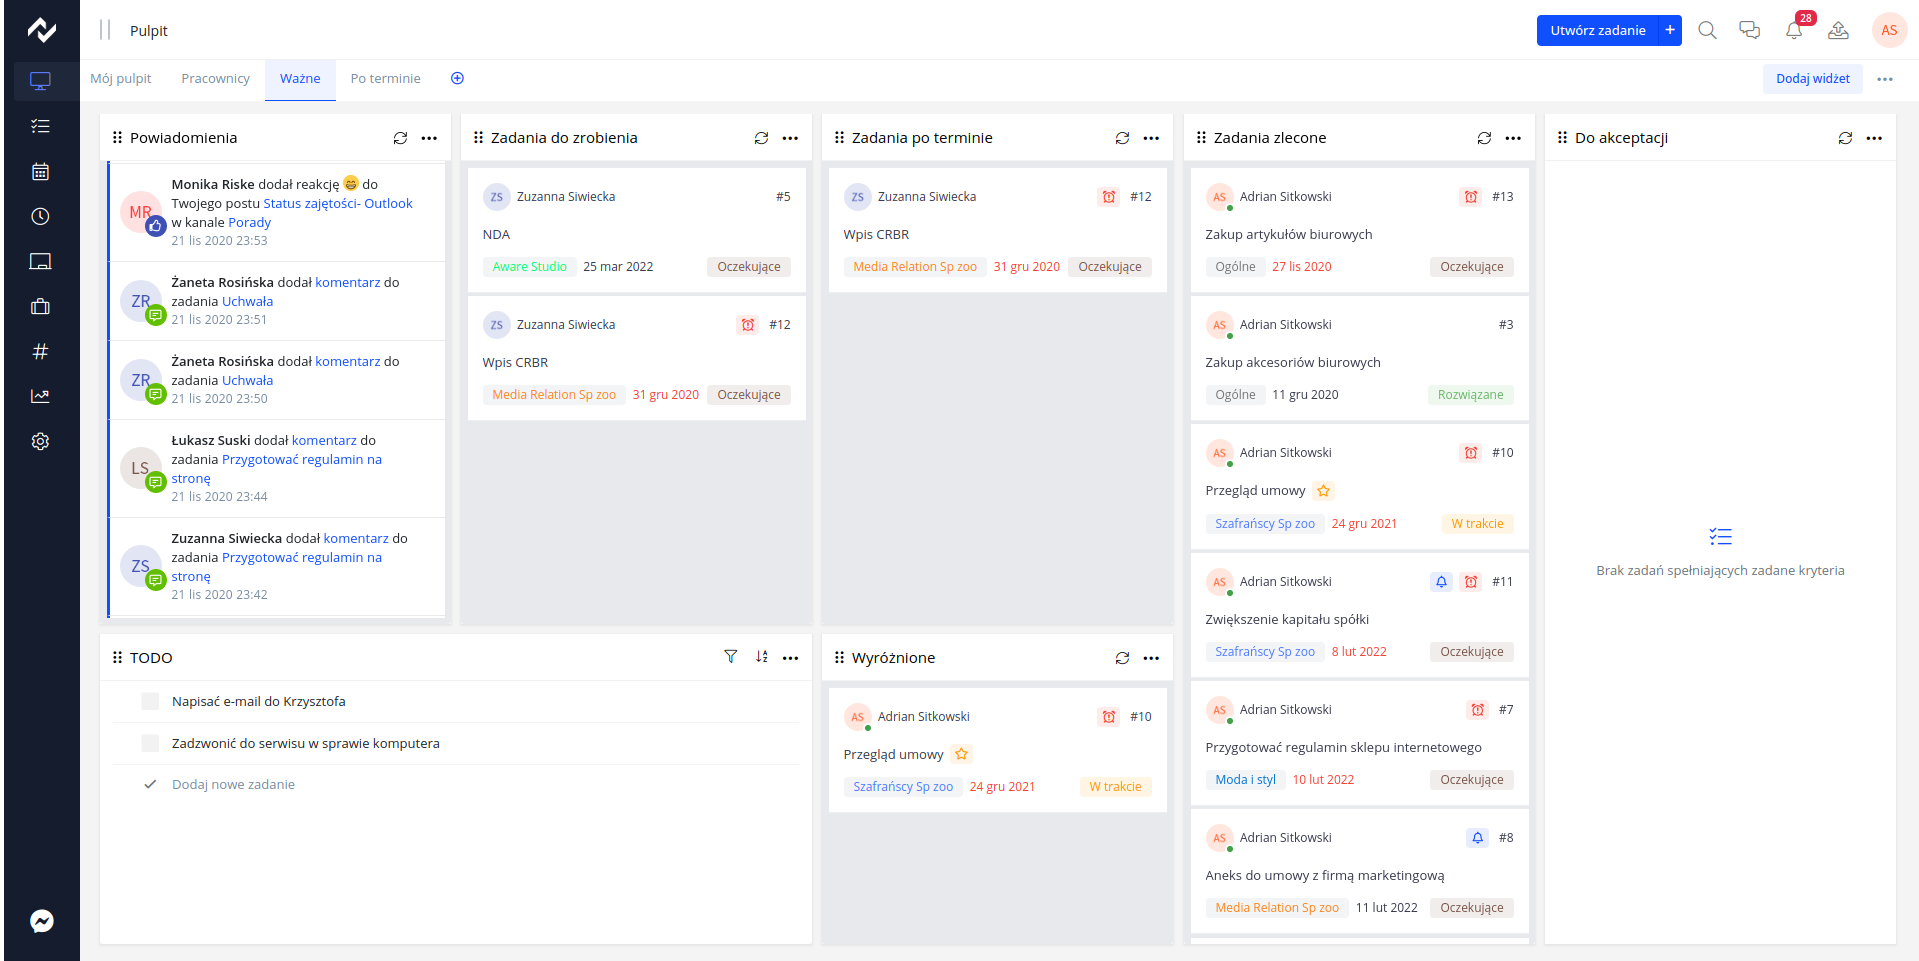Open search via magnifier icon
Viewport: 1919px width, 961px height.
click(x=1707, y=30)
